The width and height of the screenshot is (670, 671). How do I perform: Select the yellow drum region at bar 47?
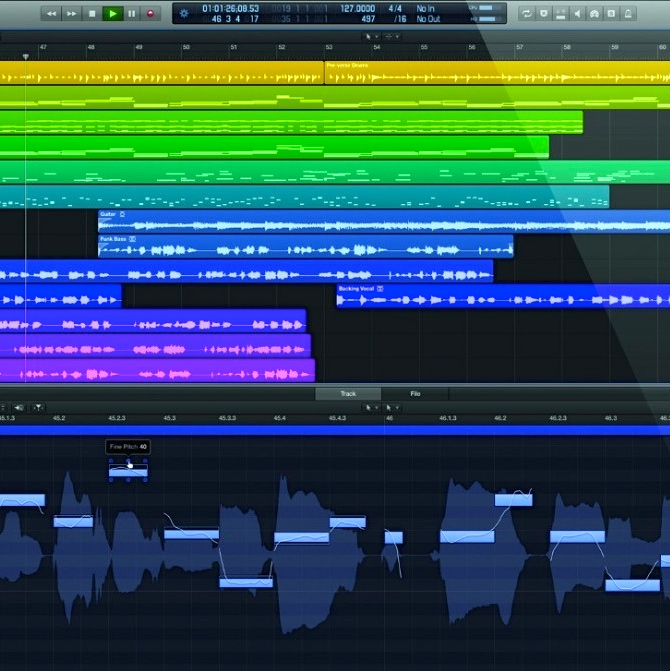[x=162, y=73]
